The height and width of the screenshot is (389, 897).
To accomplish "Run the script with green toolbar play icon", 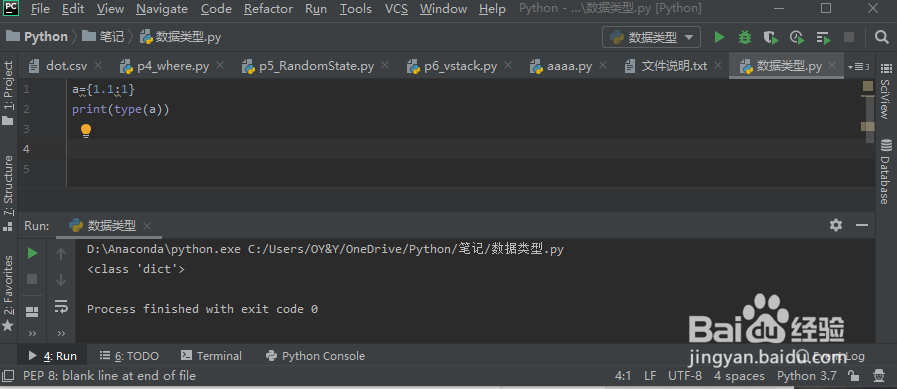I will coord(719,38).
